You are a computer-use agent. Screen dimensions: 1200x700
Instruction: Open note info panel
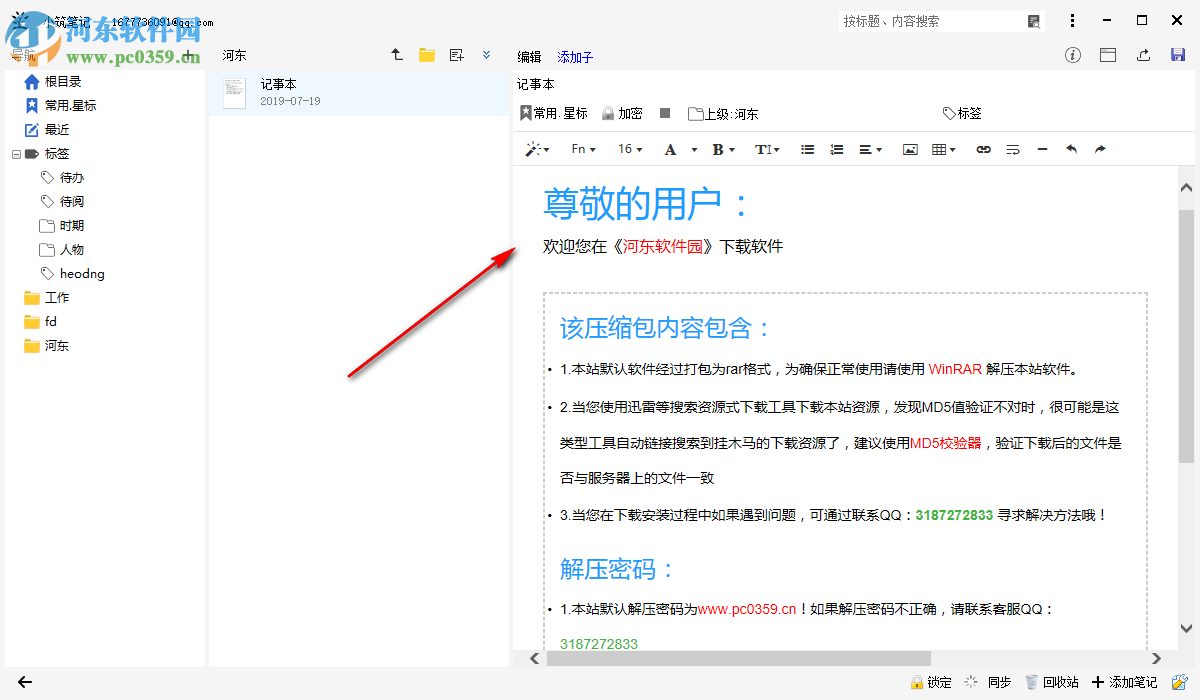tap(1072, 55)
